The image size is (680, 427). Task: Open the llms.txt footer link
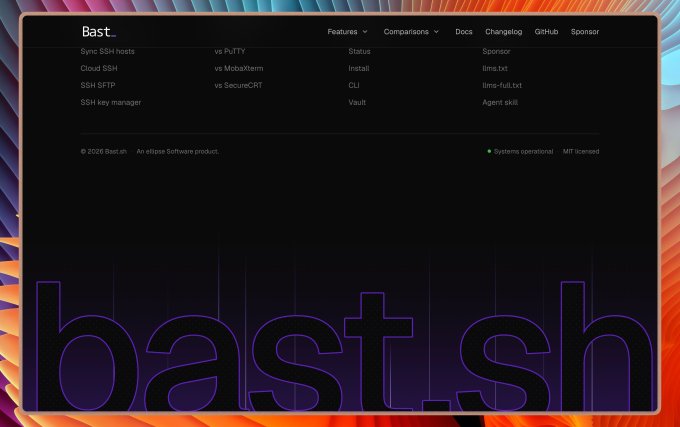495,68
